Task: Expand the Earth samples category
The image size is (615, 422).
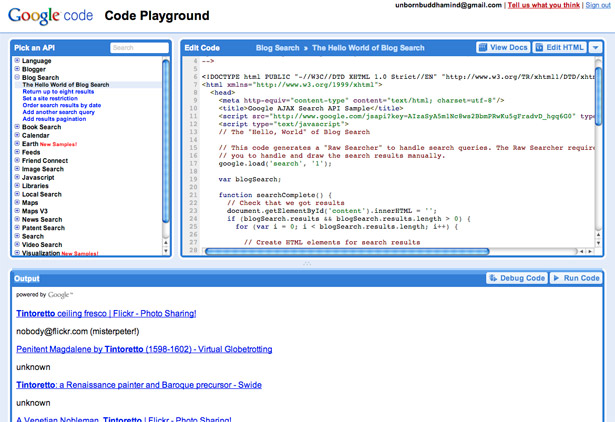Action: [17, 144]
